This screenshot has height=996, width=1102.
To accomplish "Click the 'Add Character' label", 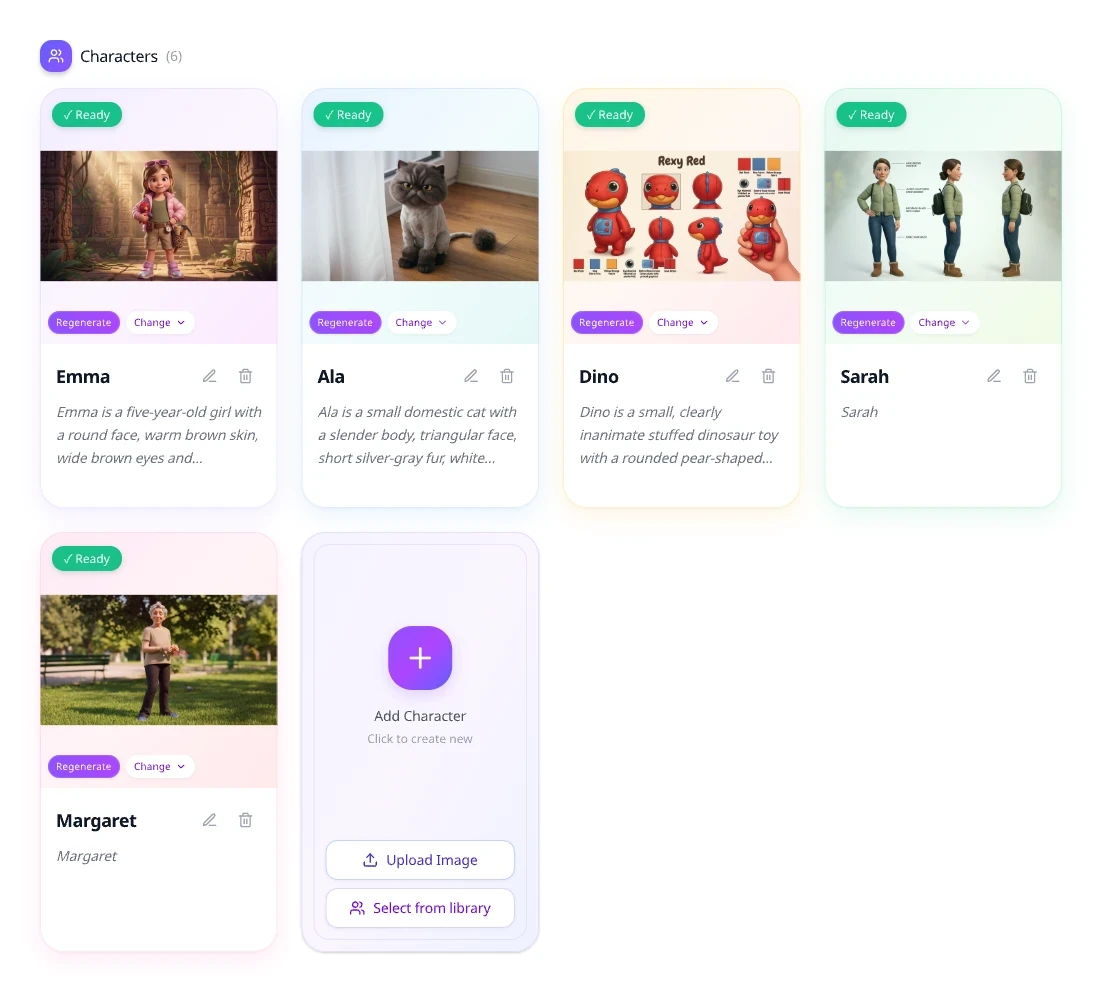I will click(420, 716).
